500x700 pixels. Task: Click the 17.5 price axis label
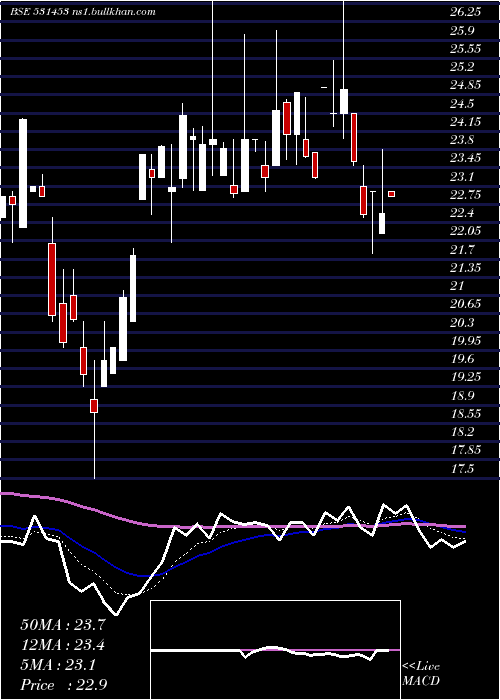pyautogui.click(x=462, y=468)
